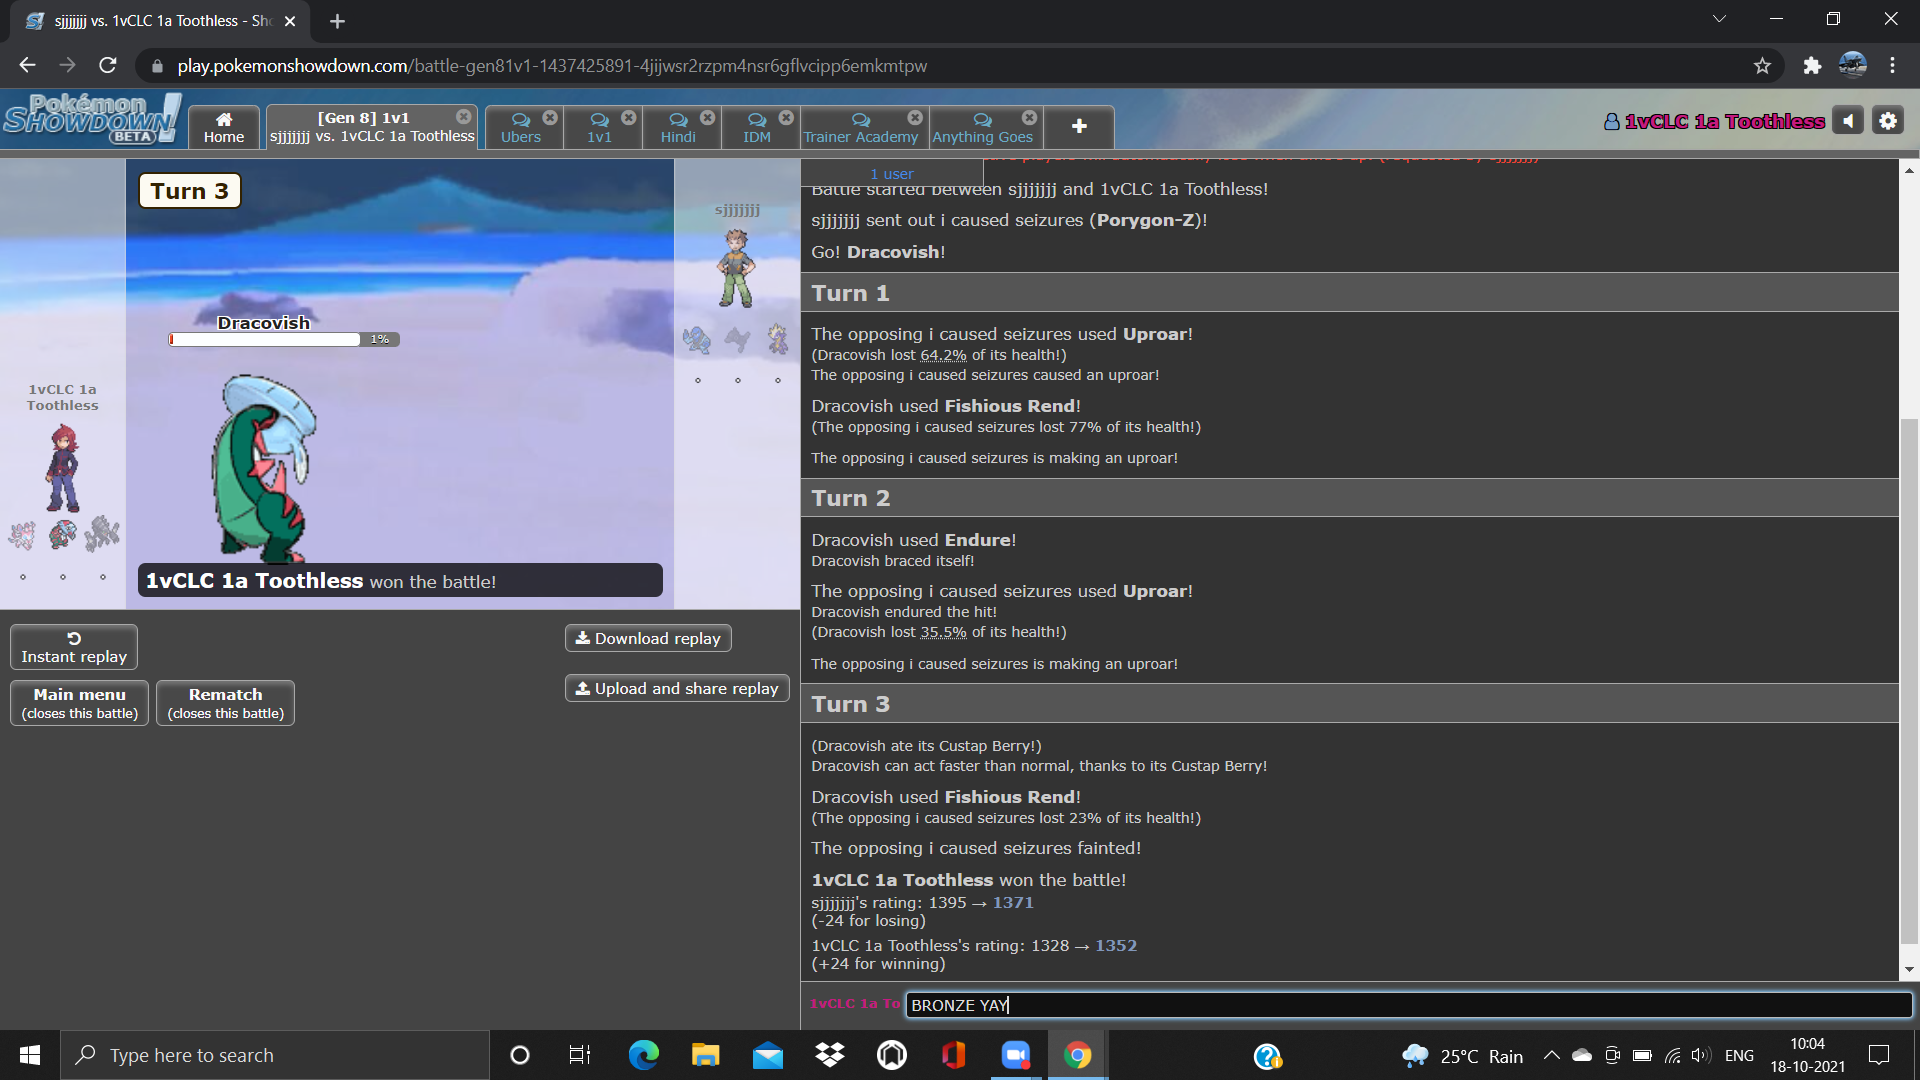1920x1080 pixels.
Task: Open the Showdown options gear
Action: (x=1888, y=121)
